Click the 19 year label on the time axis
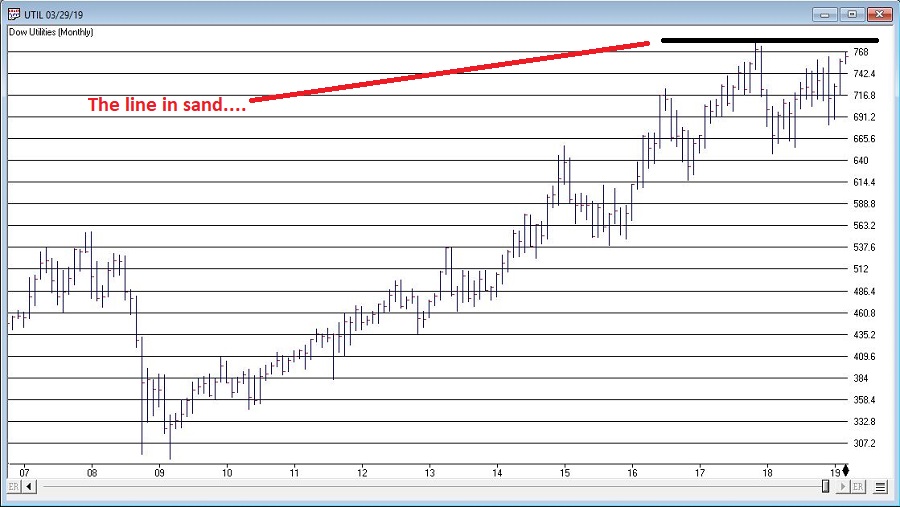This screenshot has width=900, height=507. click(835, 473)
